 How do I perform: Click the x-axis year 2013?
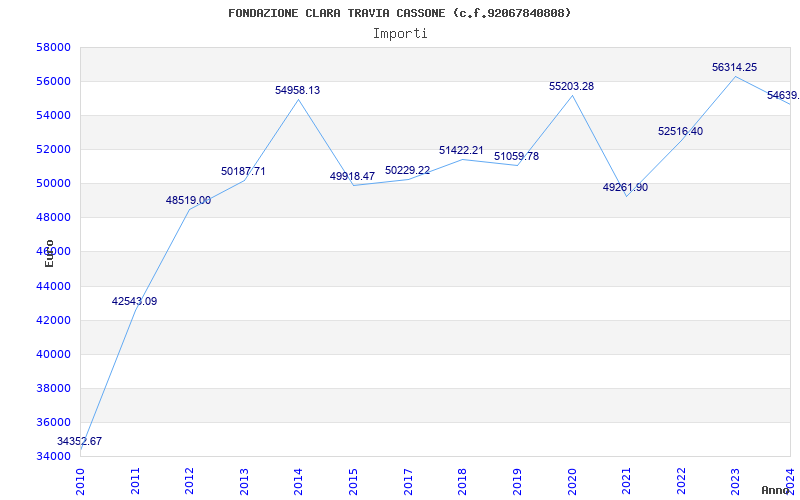tap(244, 482)
